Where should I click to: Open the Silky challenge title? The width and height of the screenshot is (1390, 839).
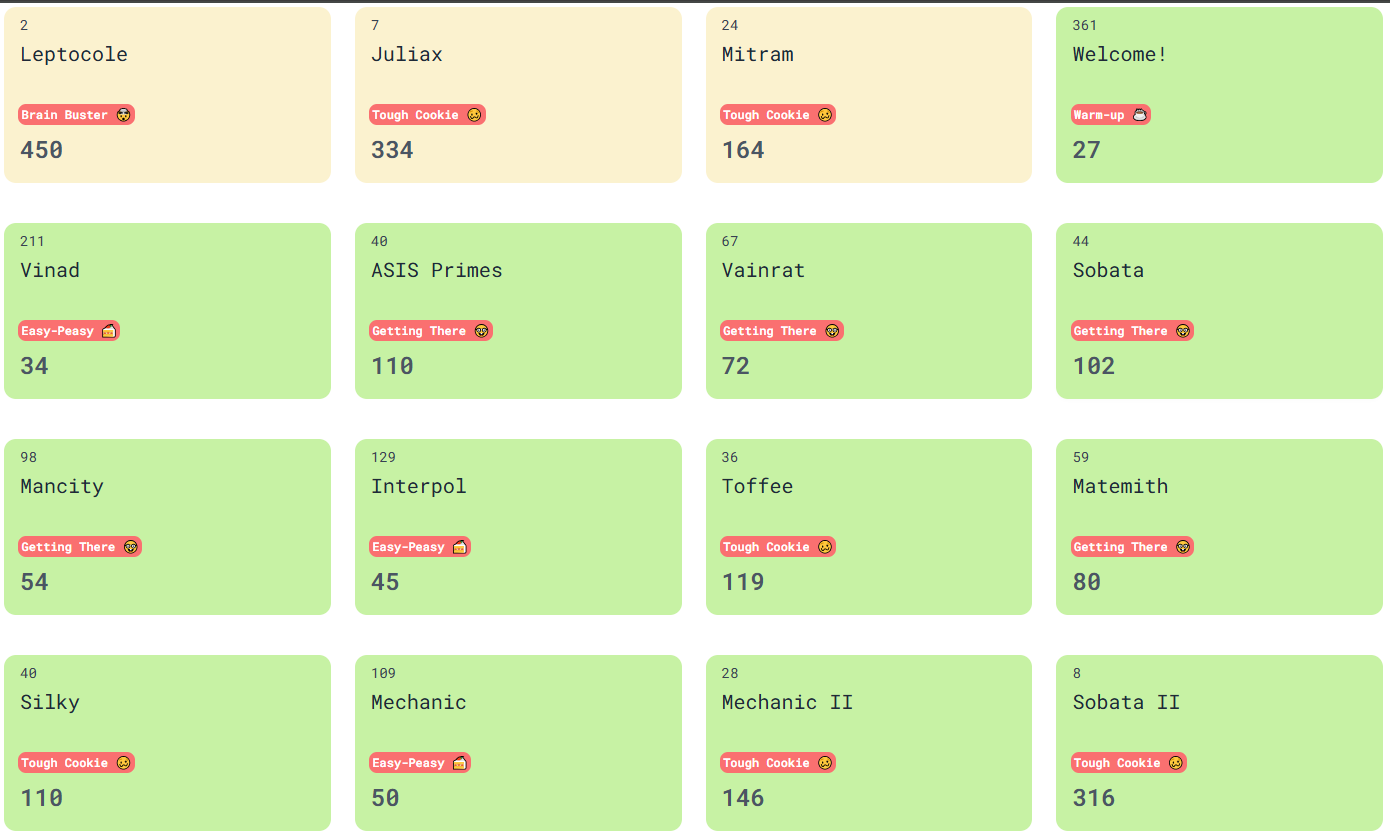point(50,702)
